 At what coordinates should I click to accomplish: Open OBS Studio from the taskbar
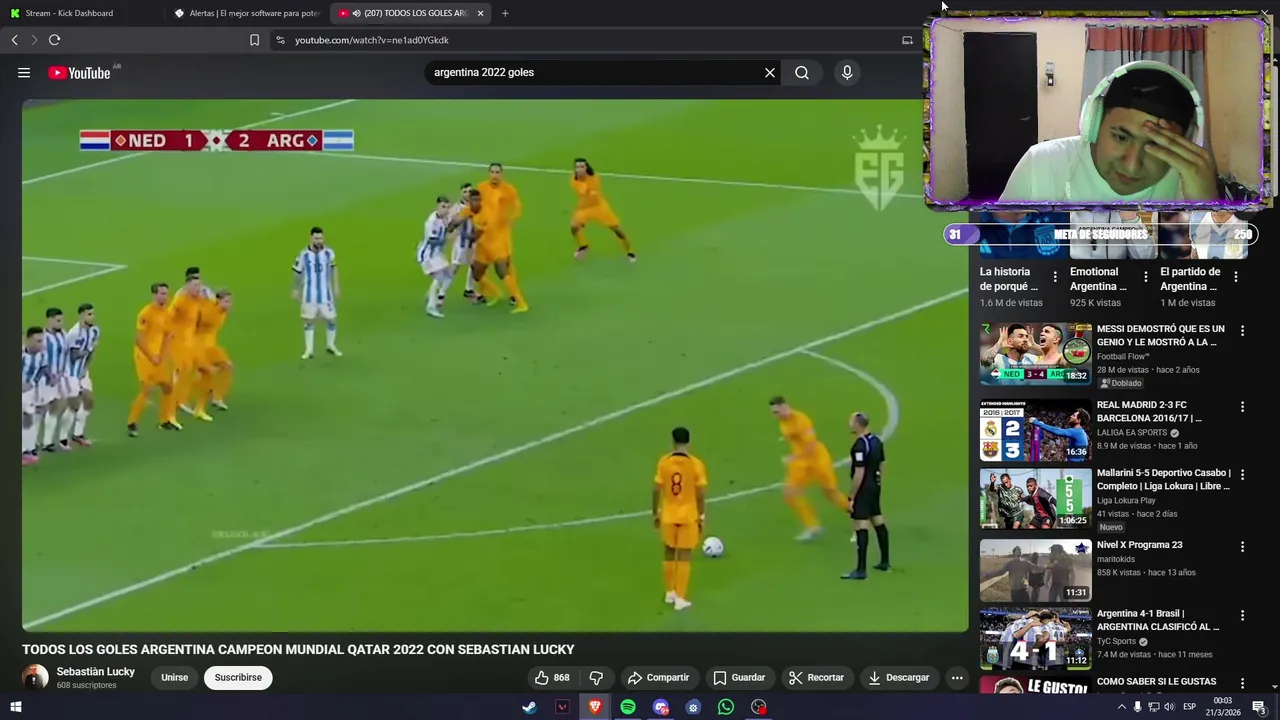coord(759,707)
